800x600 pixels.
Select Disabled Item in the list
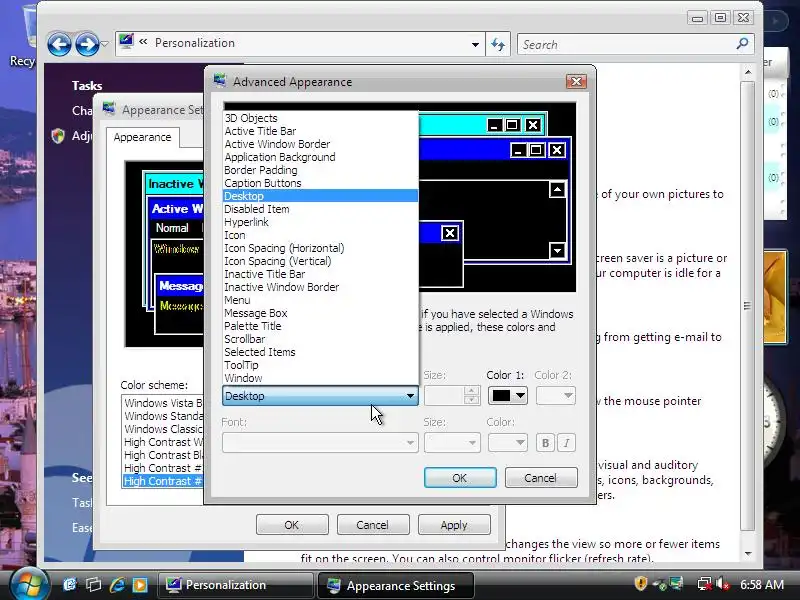(x=320, y=209)
